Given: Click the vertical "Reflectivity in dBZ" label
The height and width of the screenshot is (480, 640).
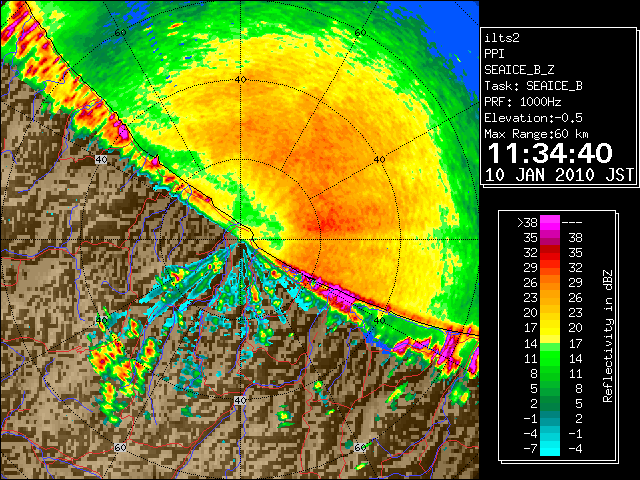Looking at the screenshot, I should point(607,336).
